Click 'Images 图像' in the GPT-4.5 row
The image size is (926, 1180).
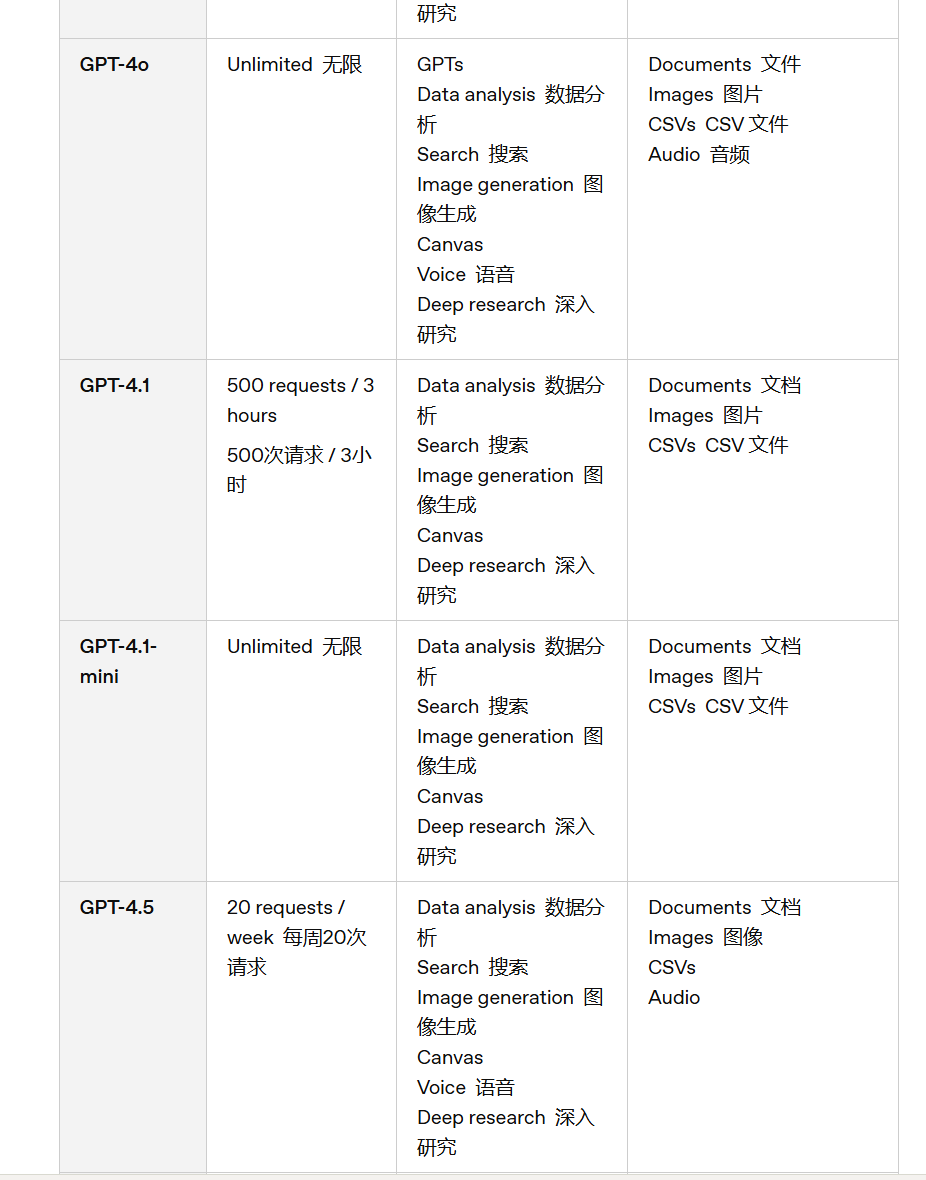[705, 938]
